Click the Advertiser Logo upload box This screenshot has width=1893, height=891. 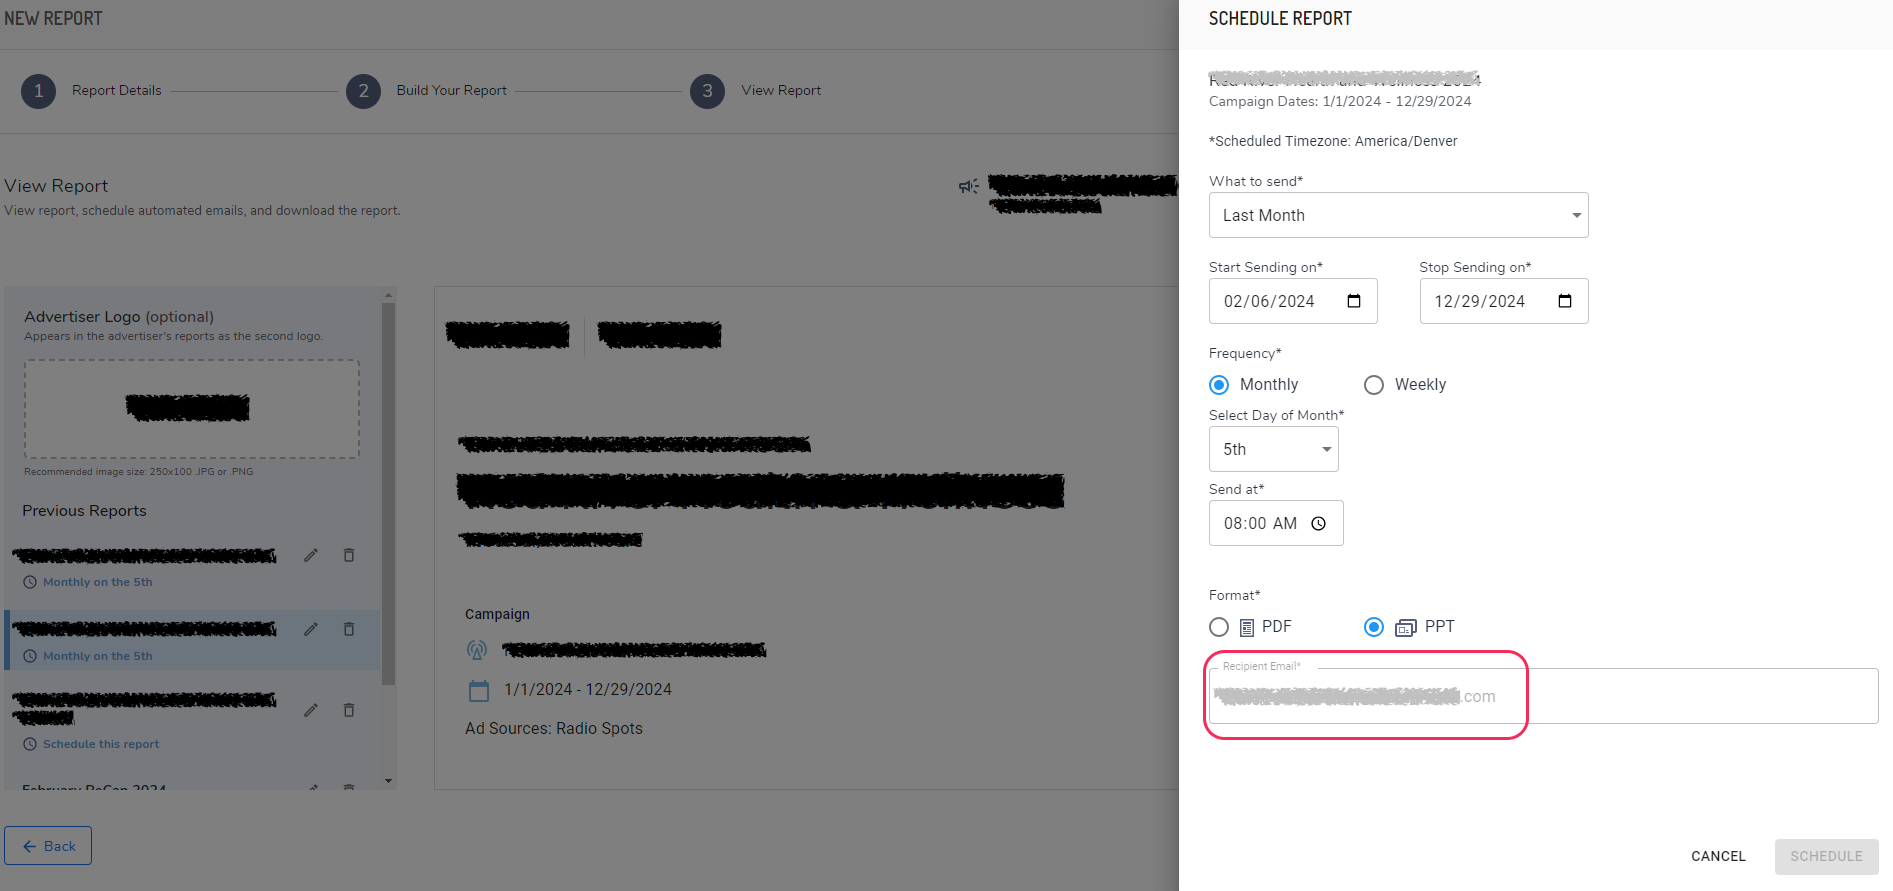pos(192,409)
